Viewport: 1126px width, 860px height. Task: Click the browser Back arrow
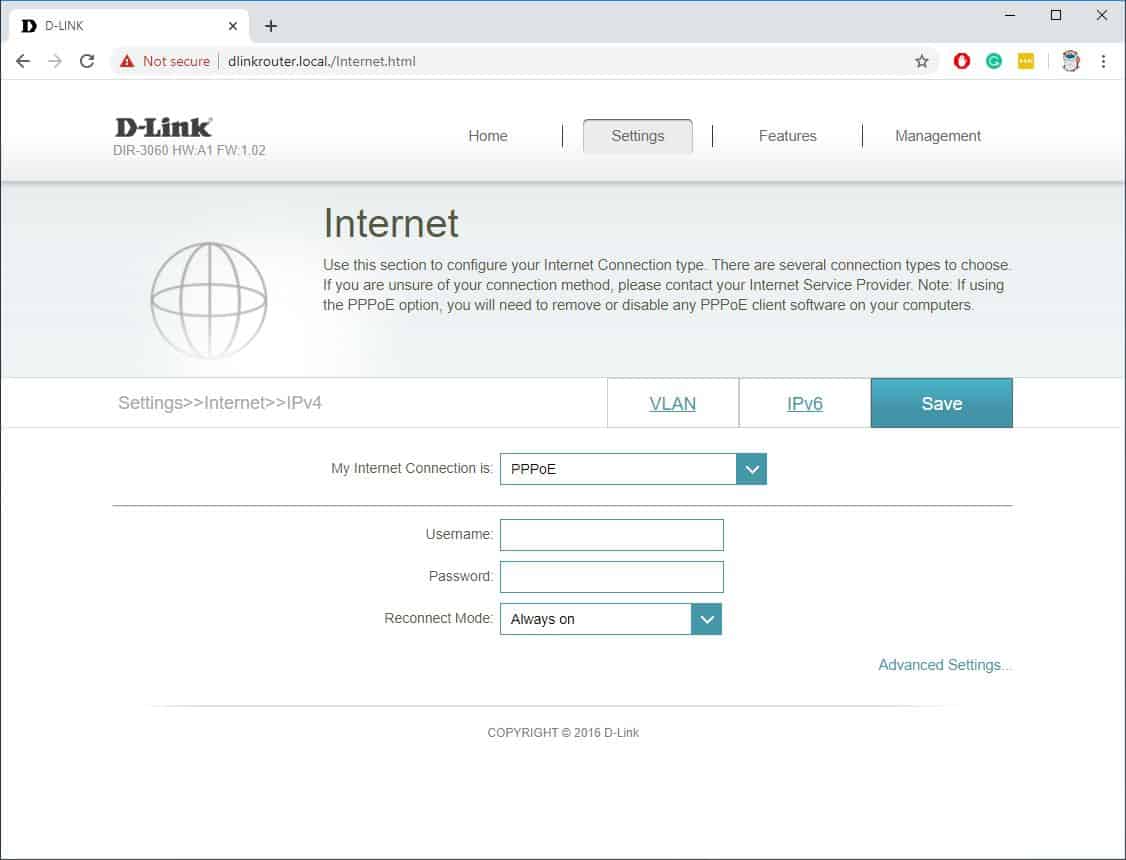23,61
